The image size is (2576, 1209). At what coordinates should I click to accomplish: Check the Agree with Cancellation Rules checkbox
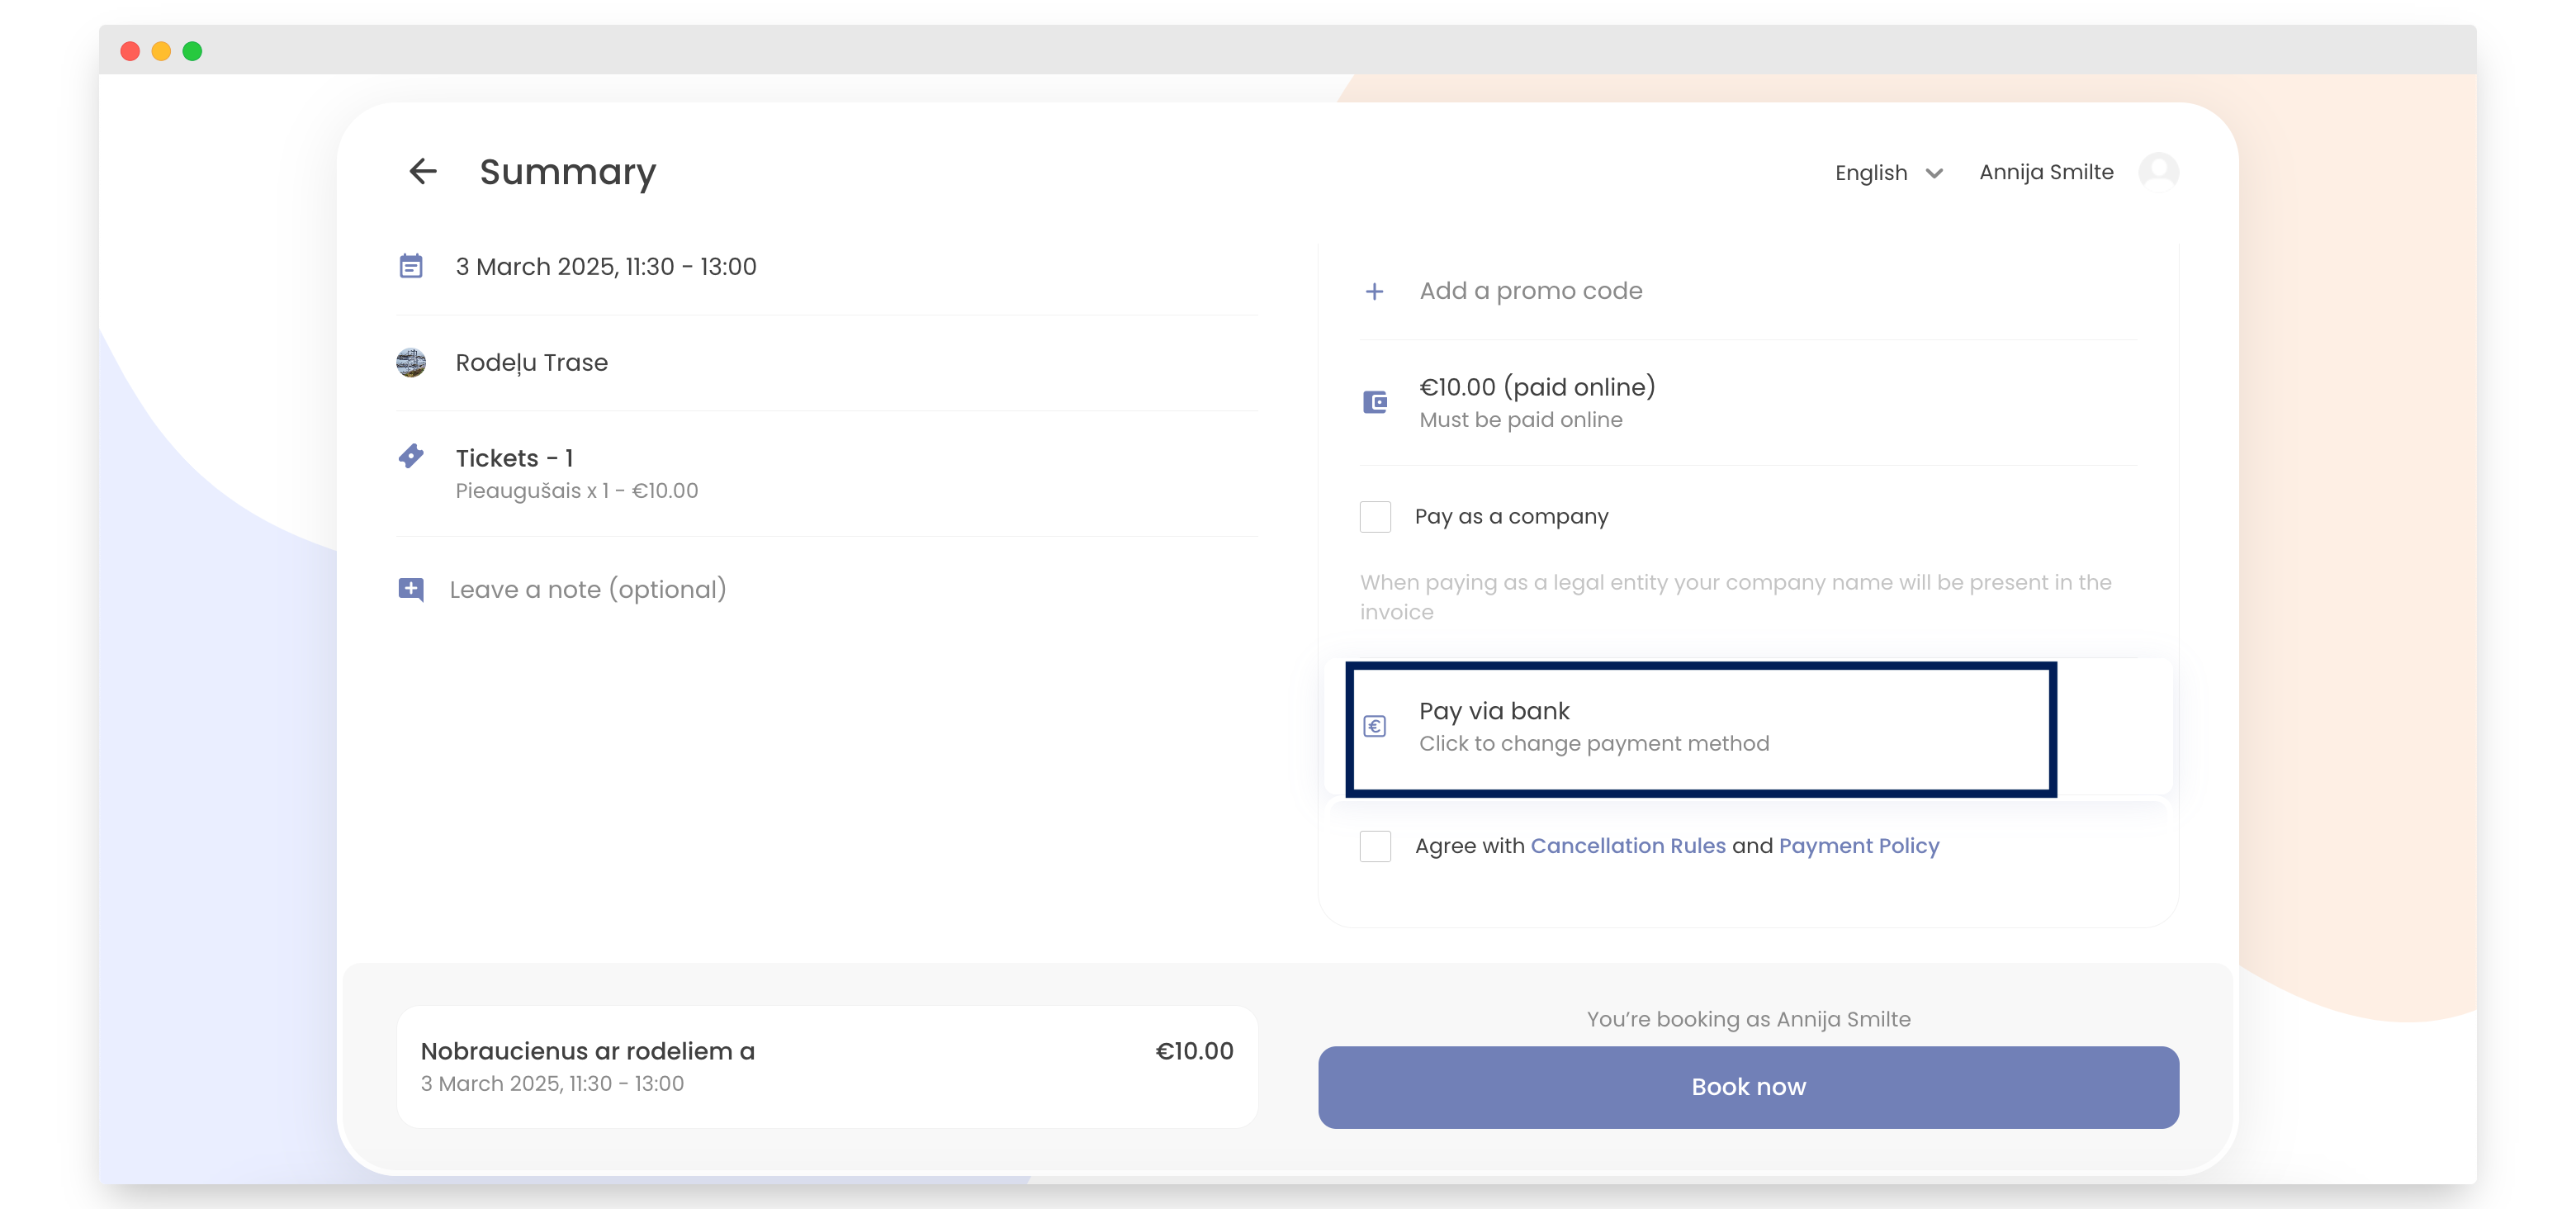[x=1376, y=845]
